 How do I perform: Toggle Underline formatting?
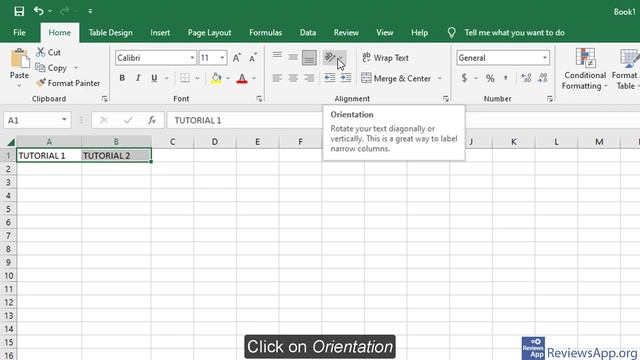click(154, 78)
